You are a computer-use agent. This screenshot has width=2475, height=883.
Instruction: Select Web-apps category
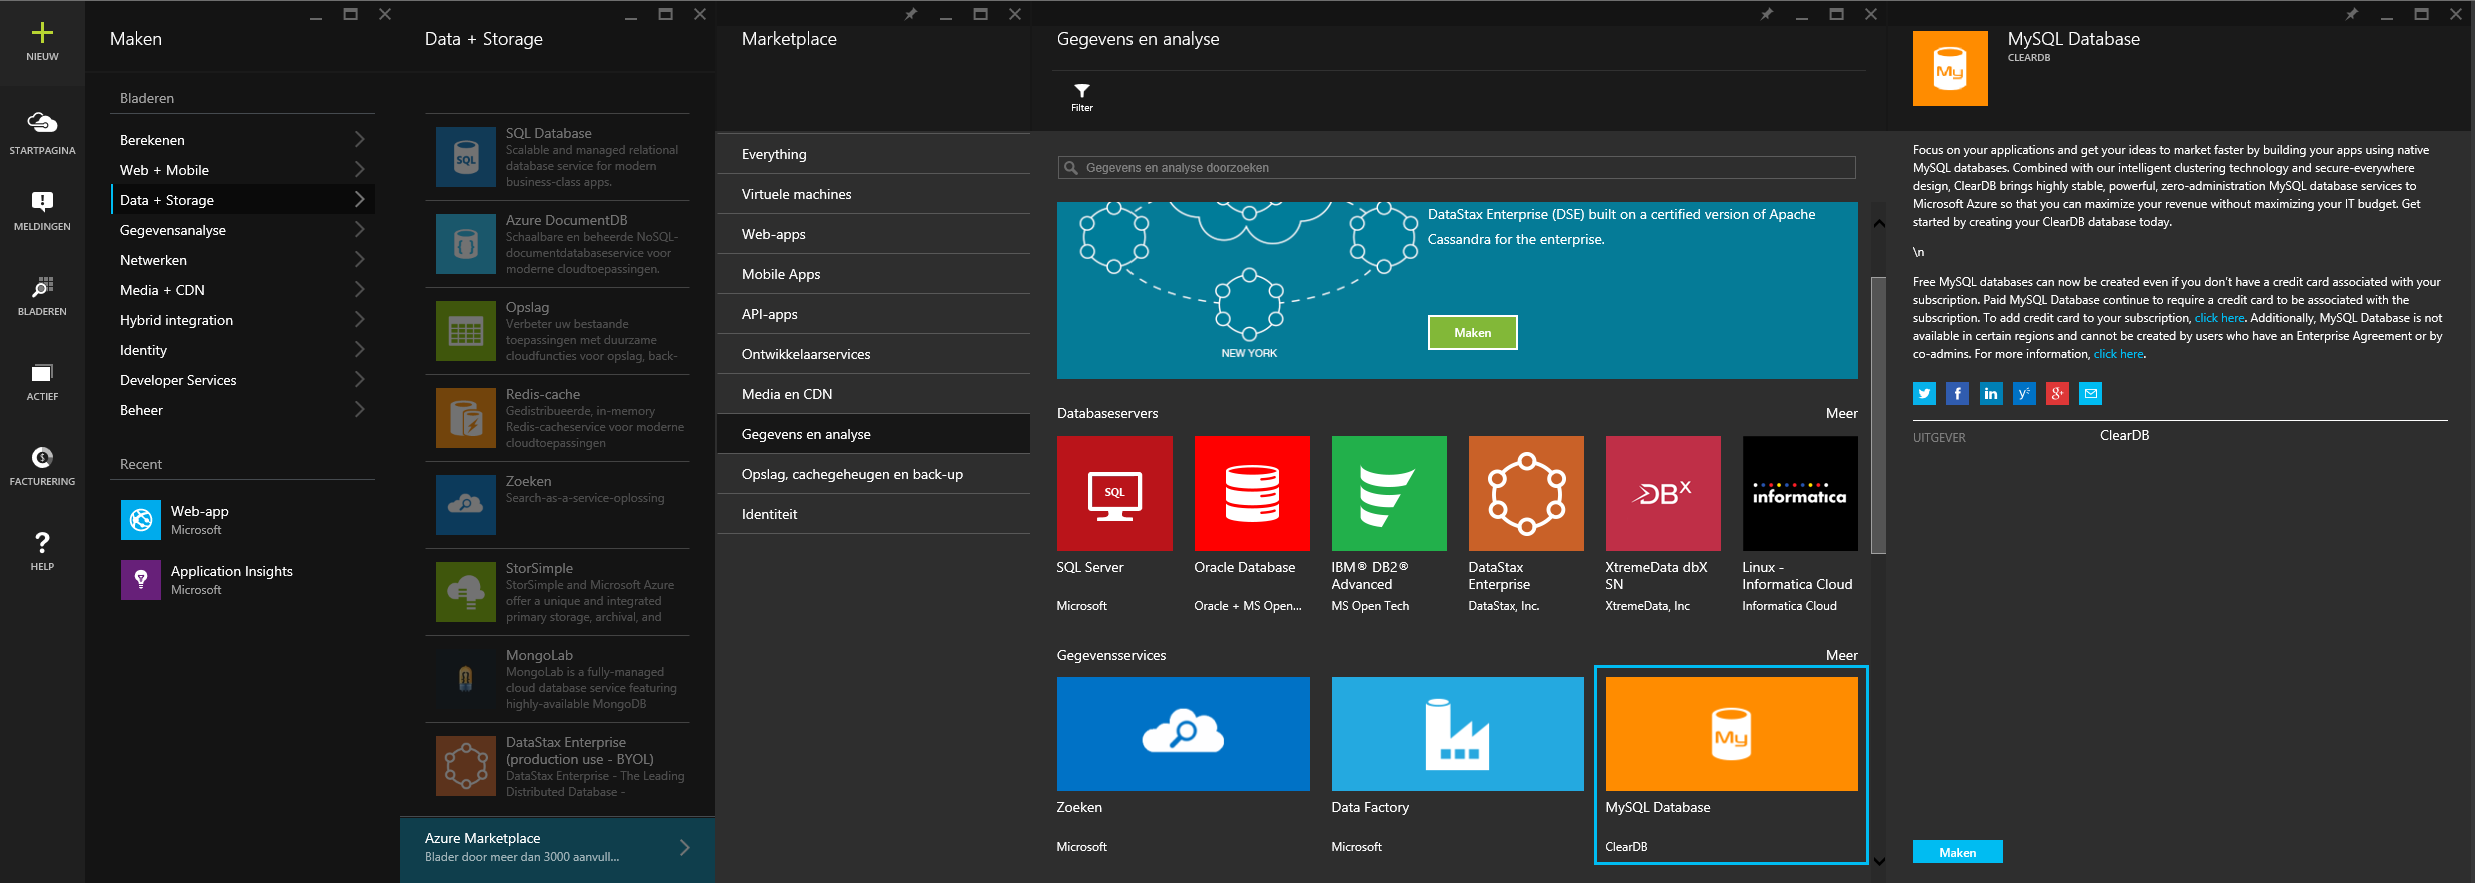874,234
